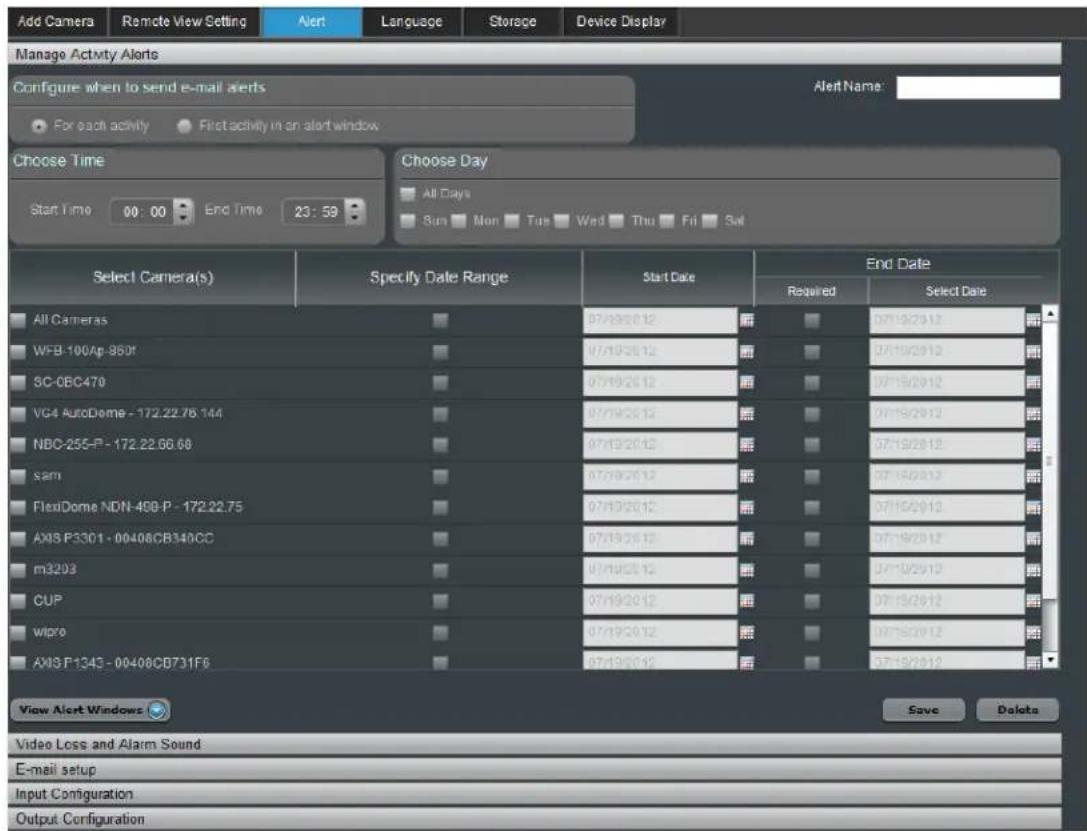Image resolution: width=1087 pixels, height=831 pixels.
Task: Adjust the End Time spinner arrows
Action: [354, 211]
